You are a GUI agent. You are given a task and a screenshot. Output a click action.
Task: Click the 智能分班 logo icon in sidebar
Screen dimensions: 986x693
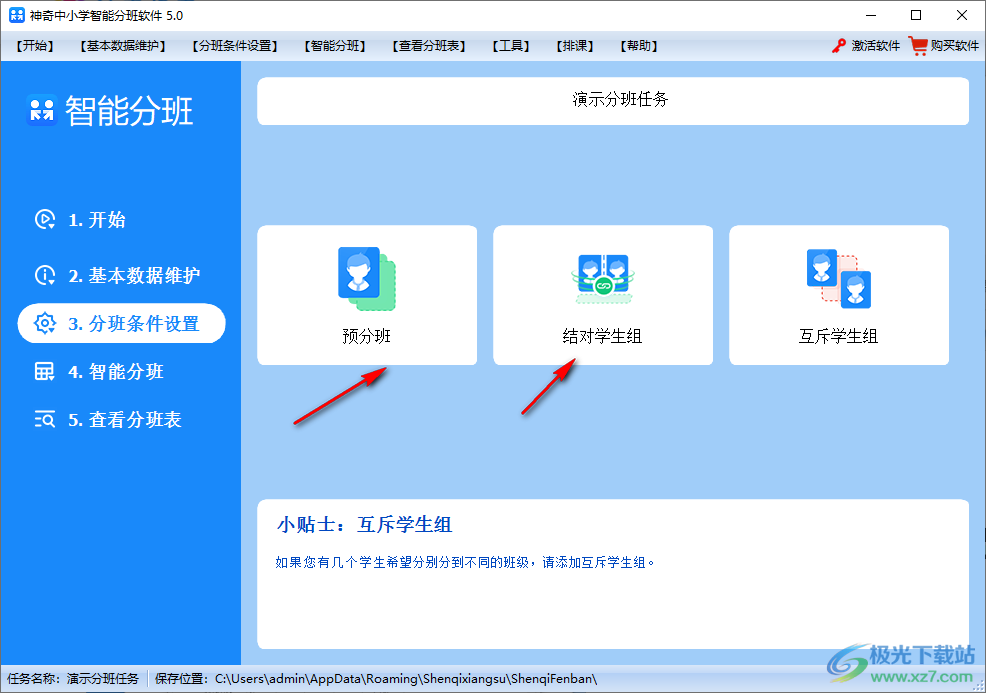coord(42,111)
